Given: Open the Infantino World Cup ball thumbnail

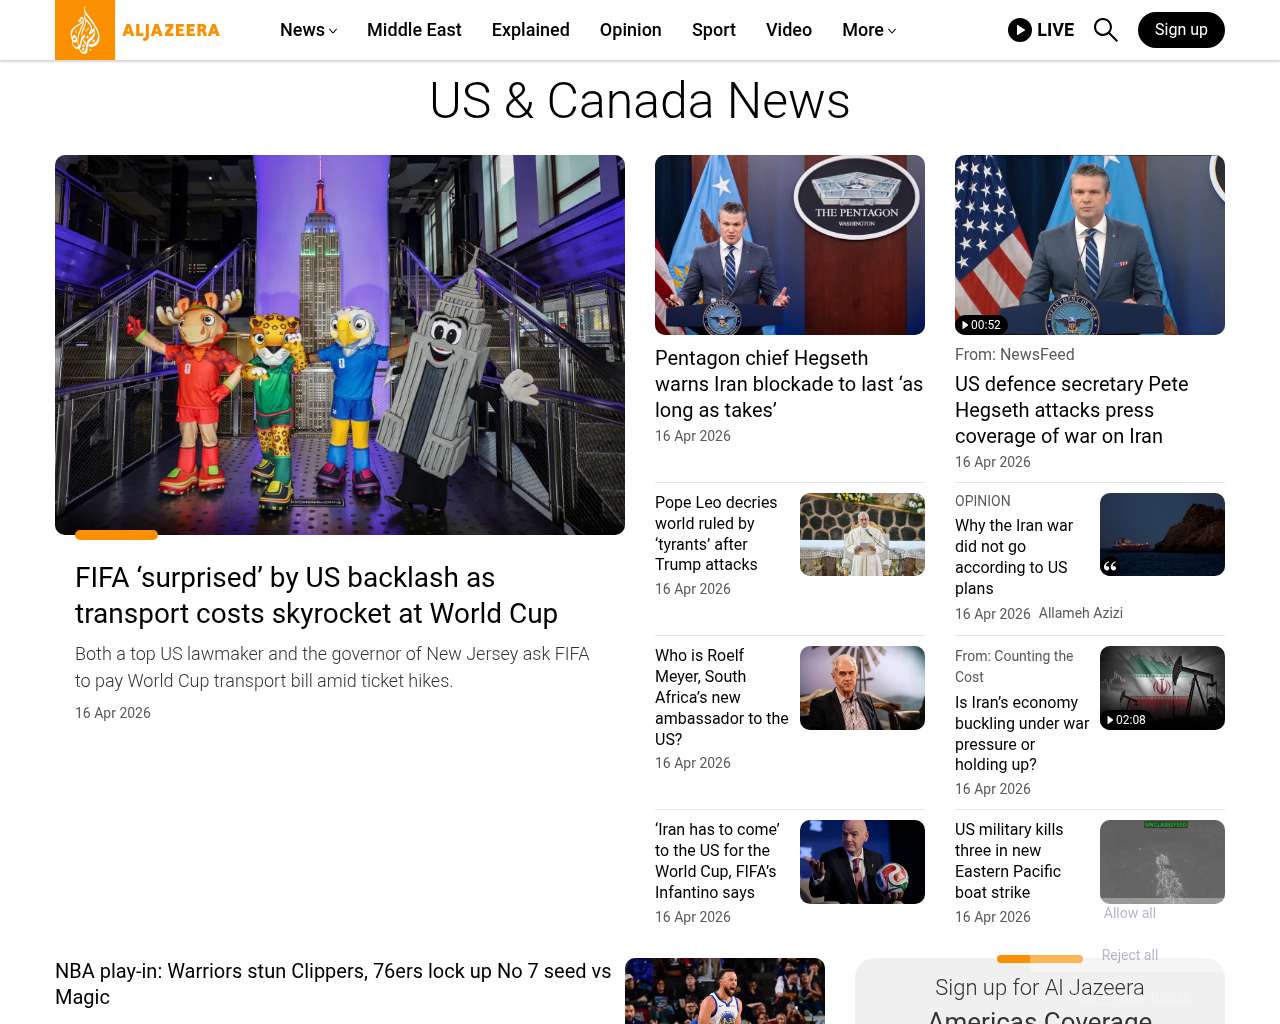Looking at the screenshot, I should tap(861, 862).
